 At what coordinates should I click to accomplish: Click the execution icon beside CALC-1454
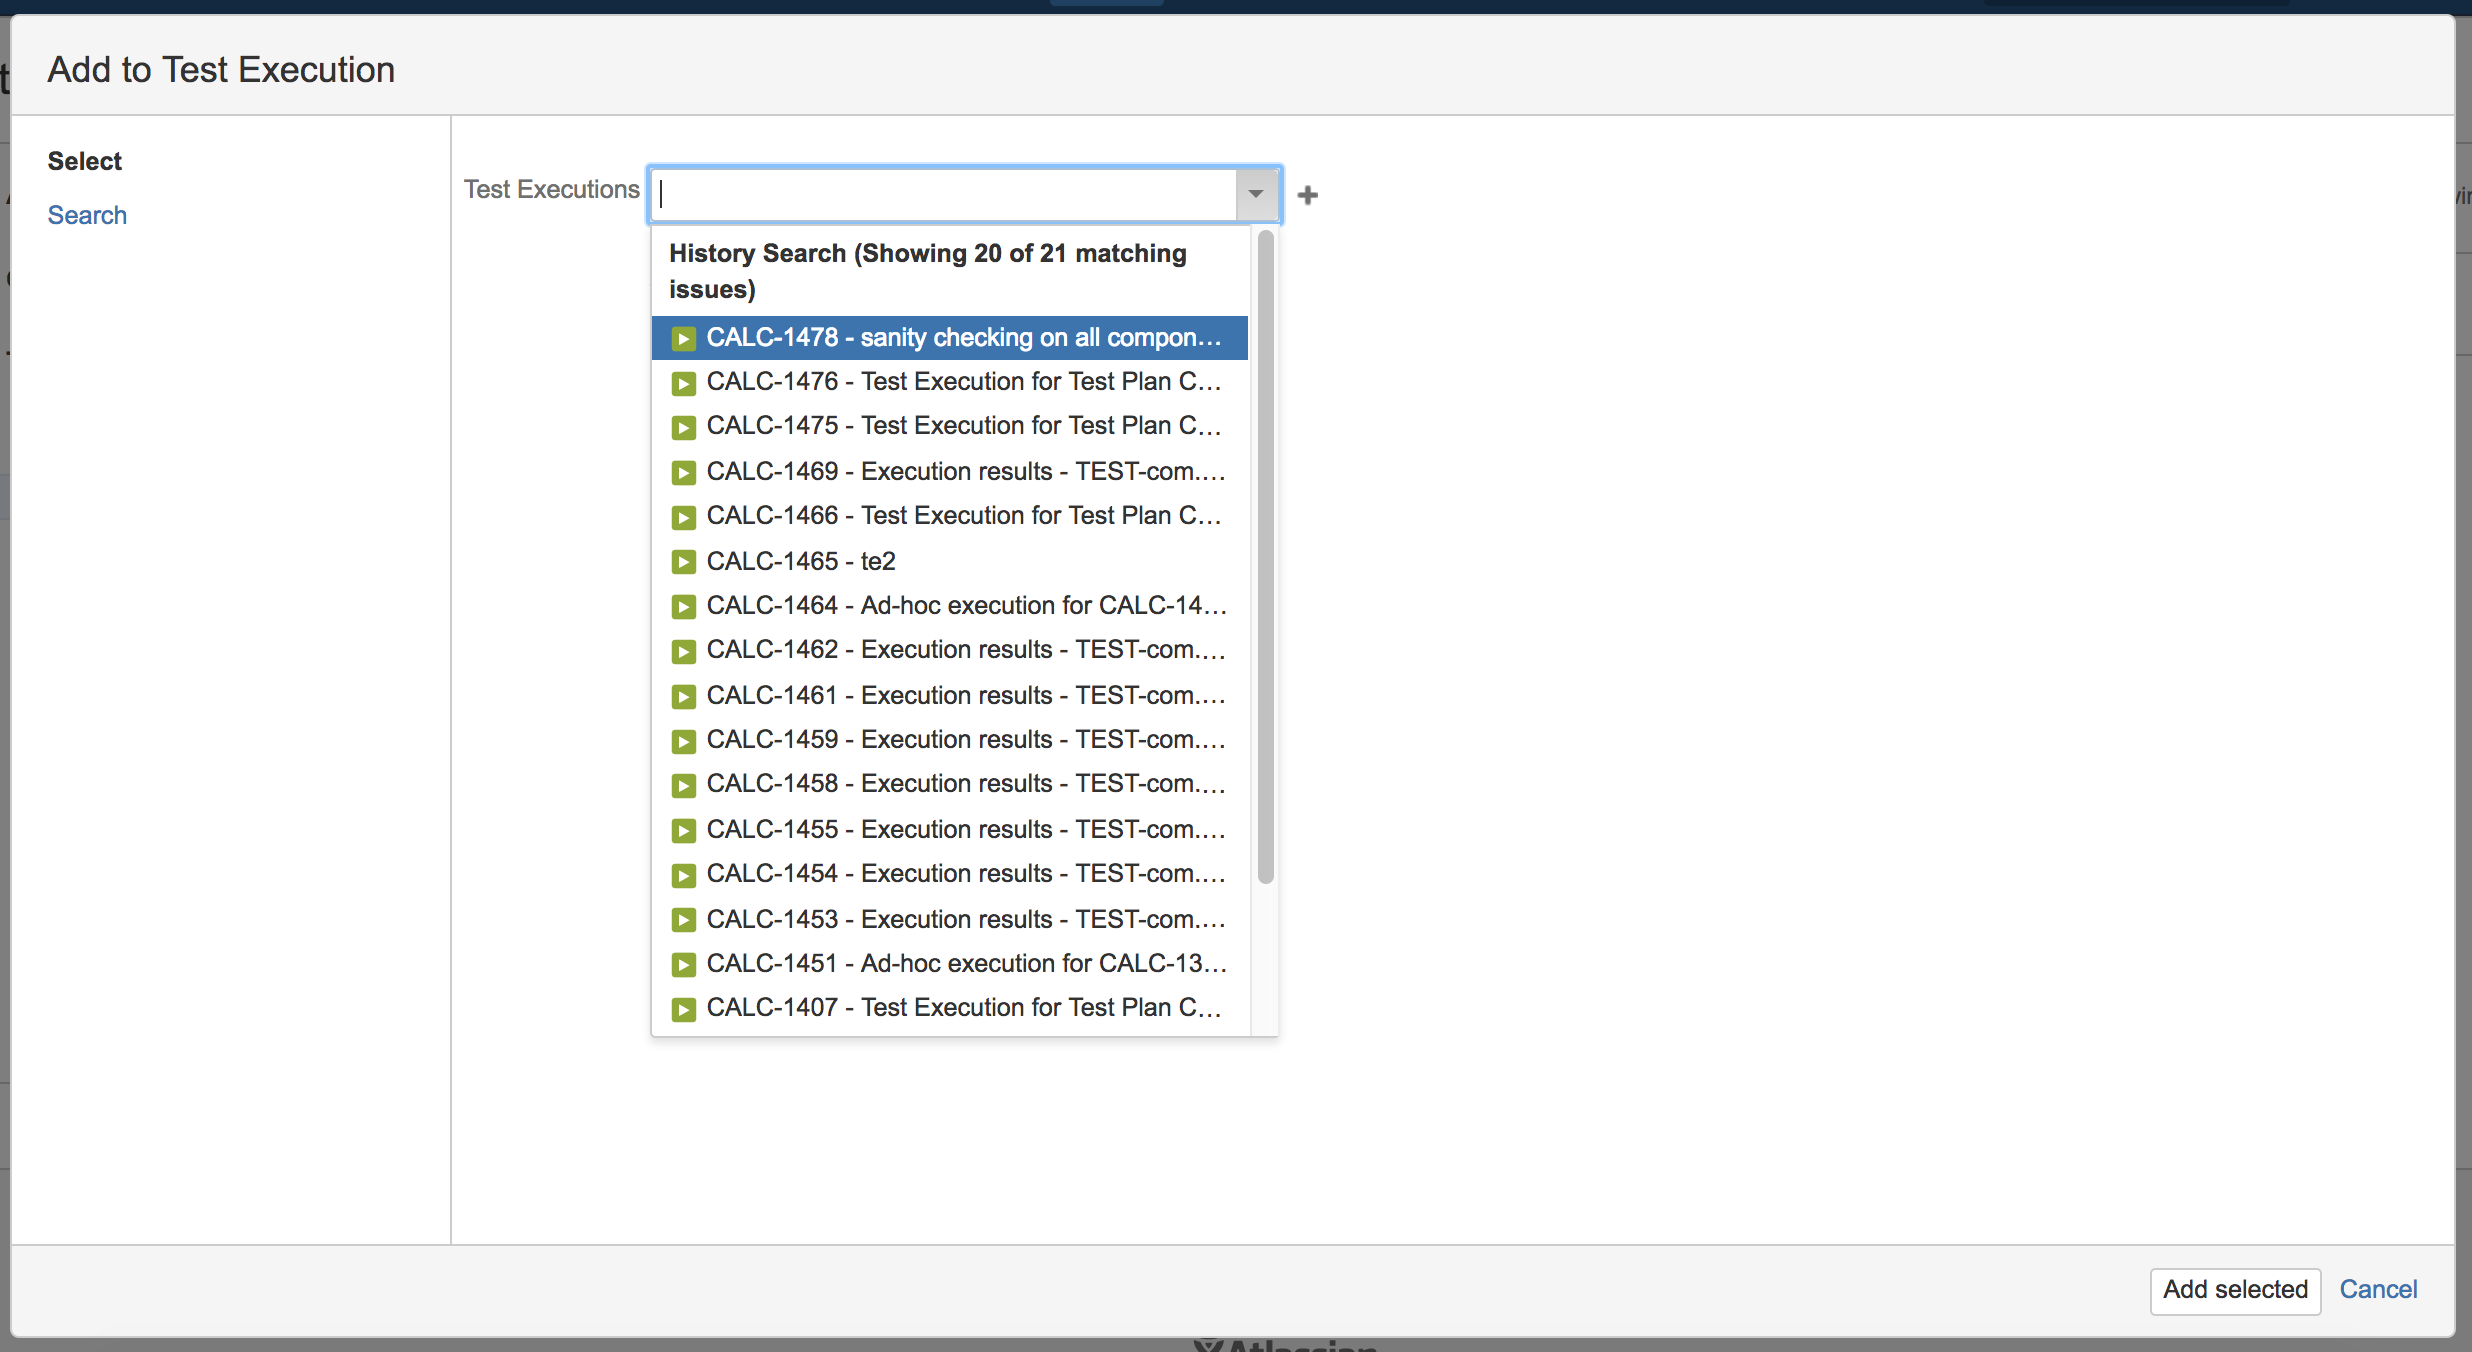684,876
